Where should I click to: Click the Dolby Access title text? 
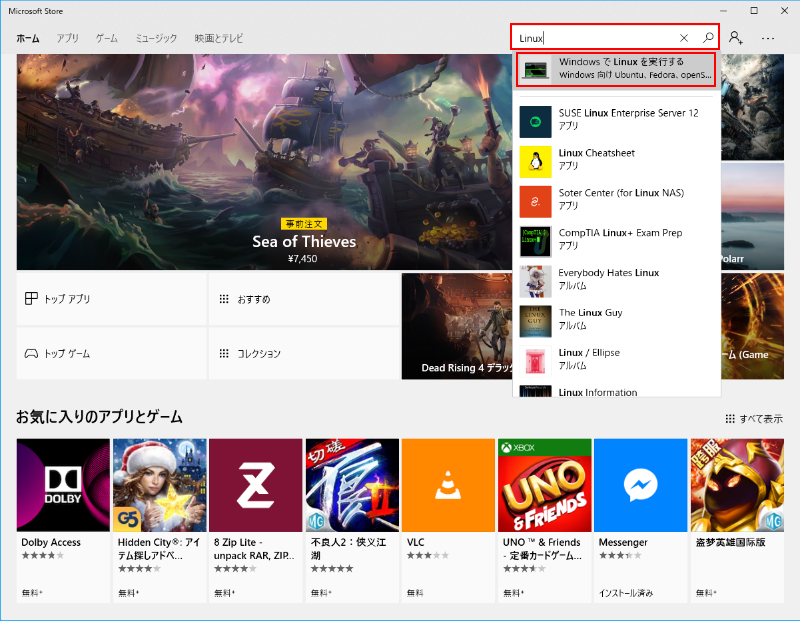(51, 542)
